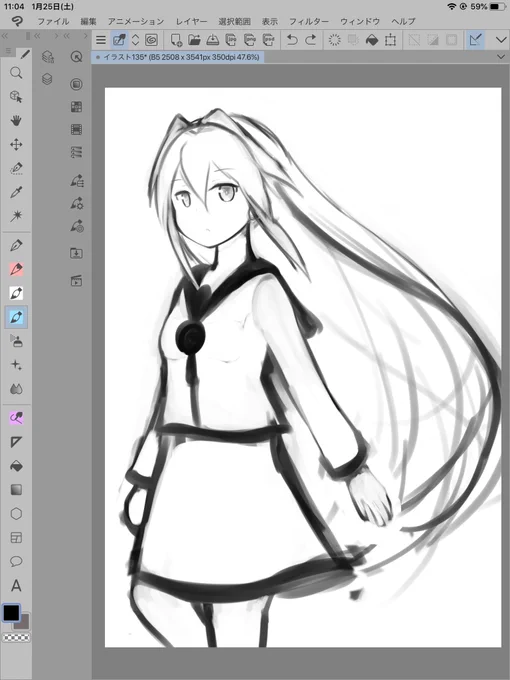Save the canvas using save icon
510x680 pixels.
click(212, 40)
